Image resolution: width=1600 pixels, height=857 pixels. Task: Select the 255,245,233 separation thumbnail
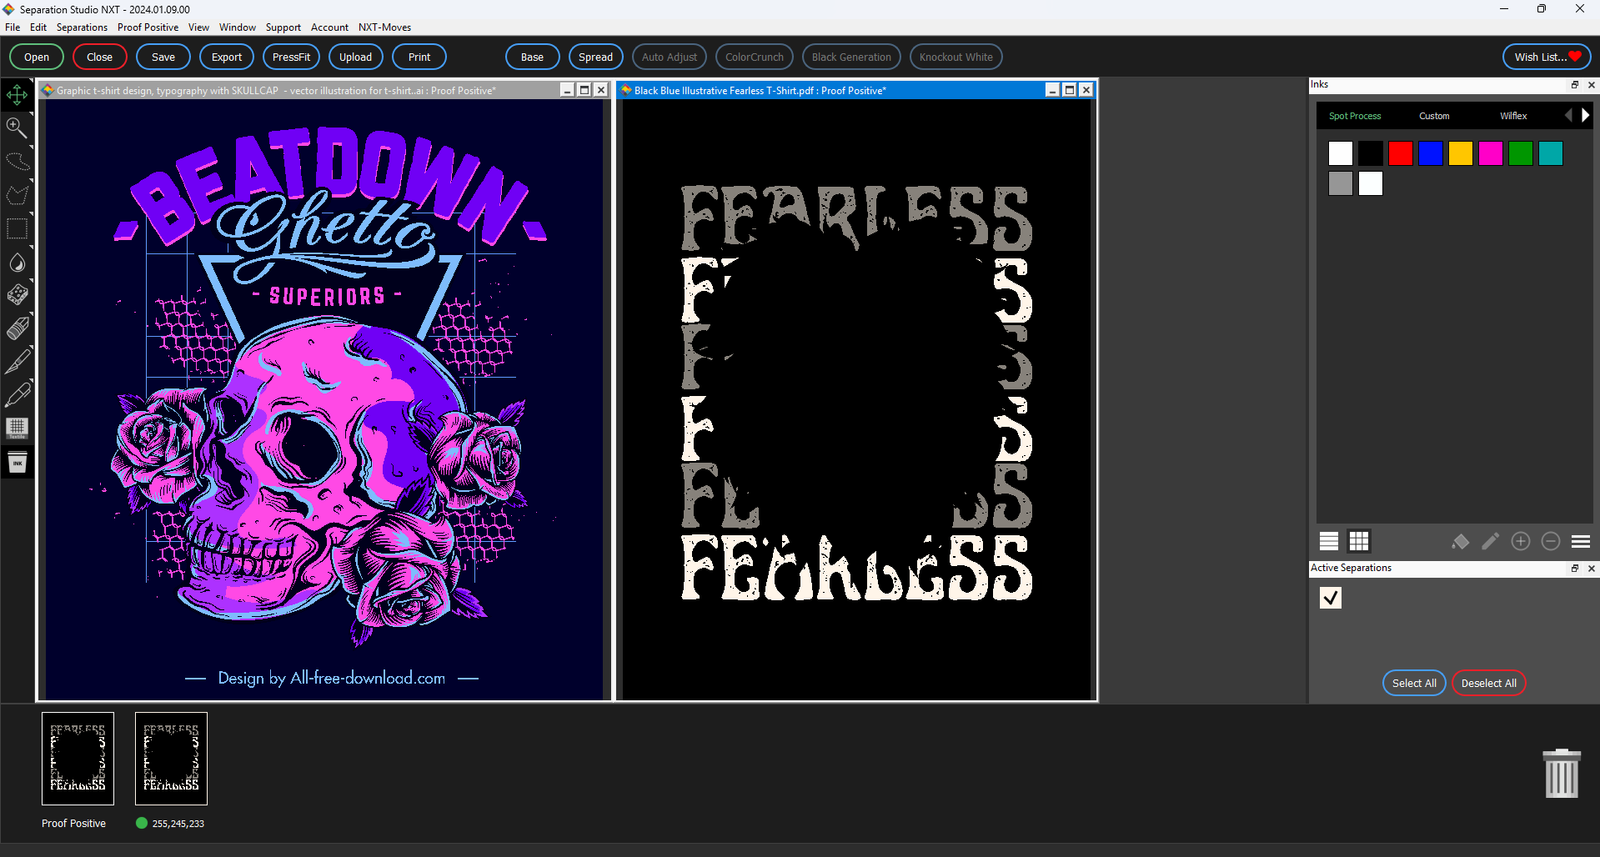171,759
